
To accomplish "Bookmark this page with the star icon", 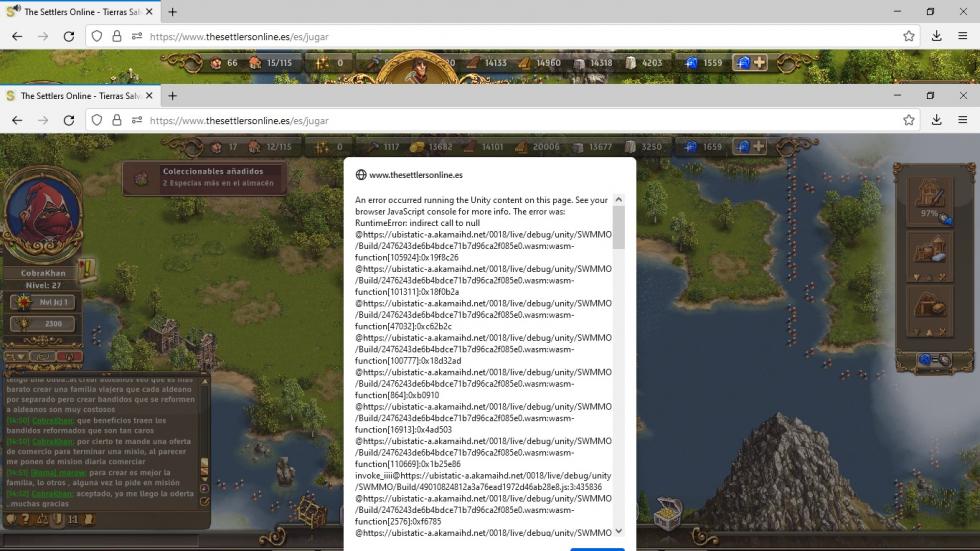I will point(908,120).
